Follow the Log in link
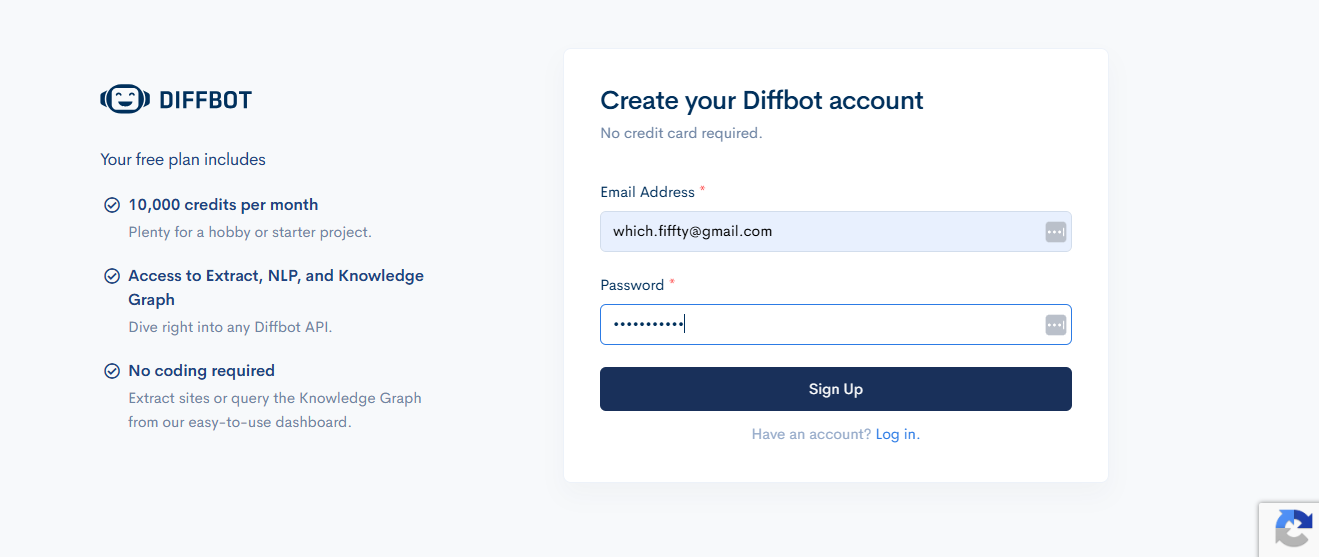 (897, 434)
